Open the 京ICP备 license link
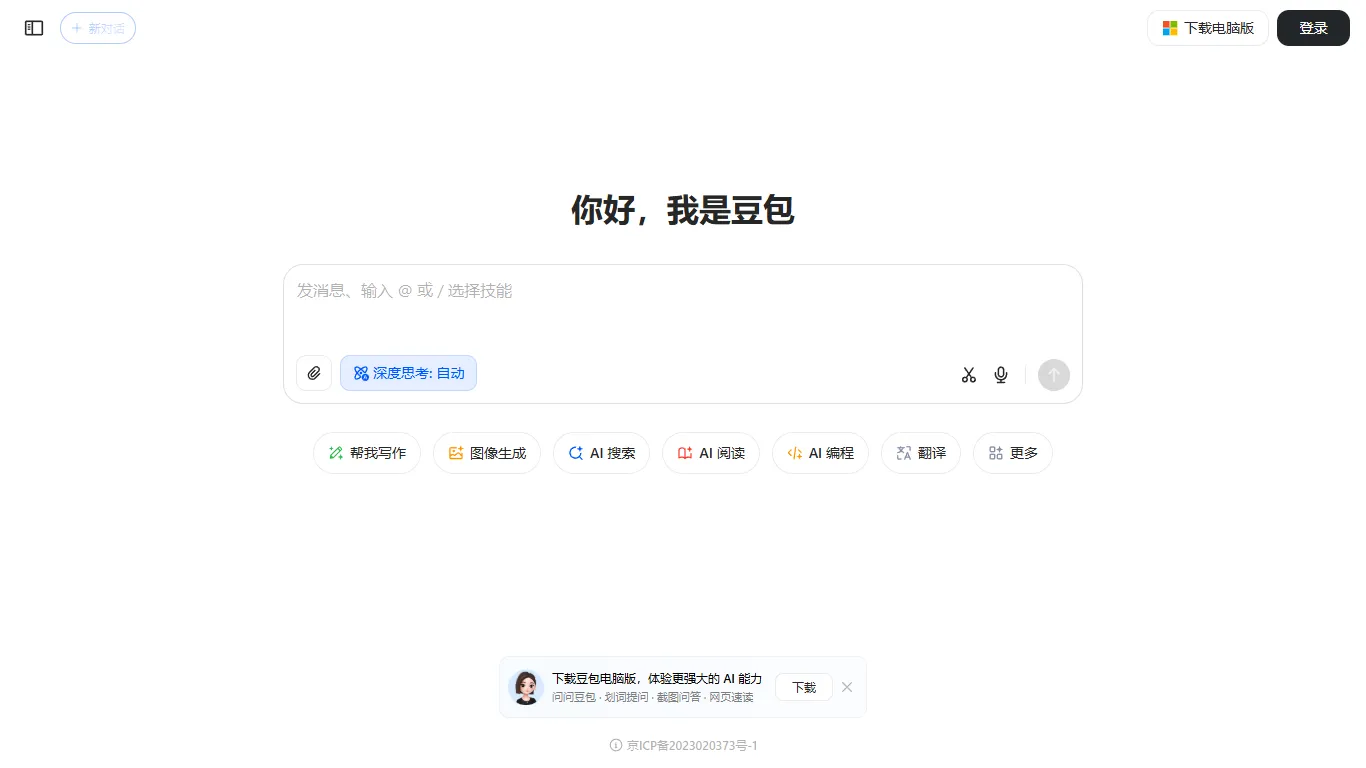 [691, 745]
